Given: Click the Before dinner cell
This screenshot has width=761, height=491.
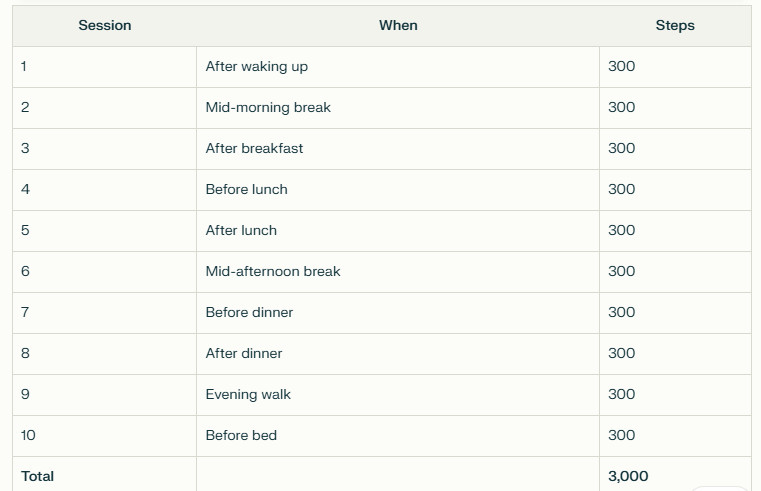Looking at the screenshot, I should (398, 313).
